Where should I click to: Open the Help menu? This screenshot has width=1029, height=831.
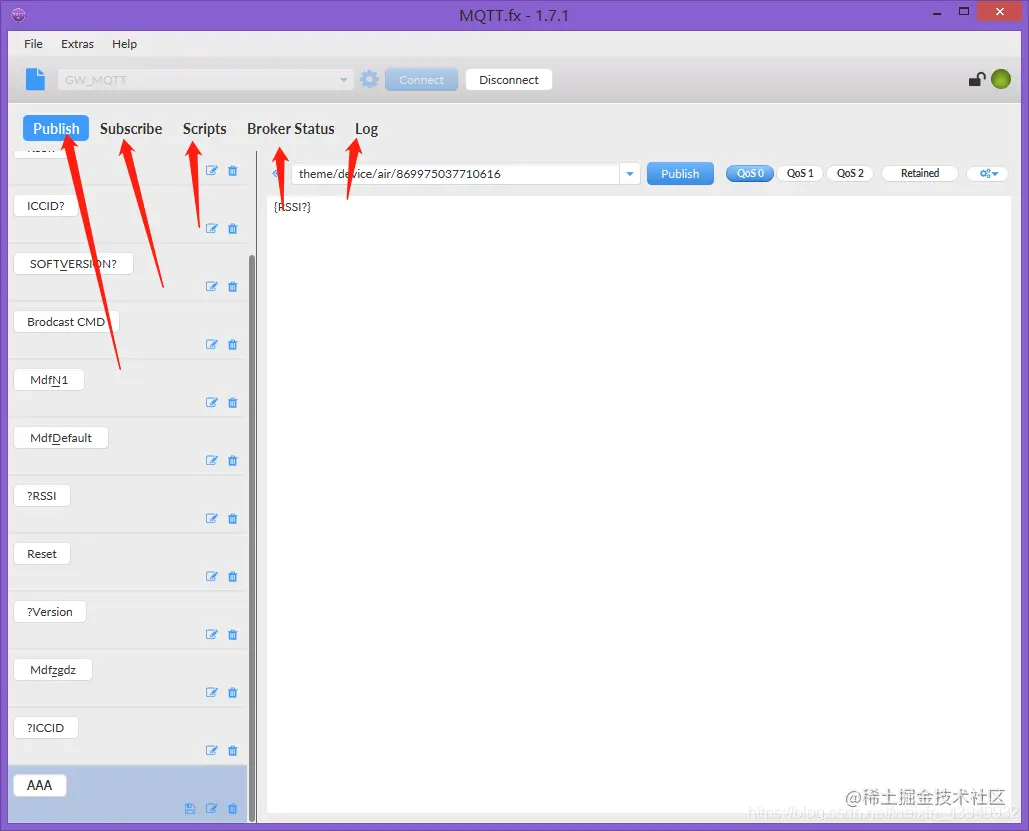click(x=124, y=44)
